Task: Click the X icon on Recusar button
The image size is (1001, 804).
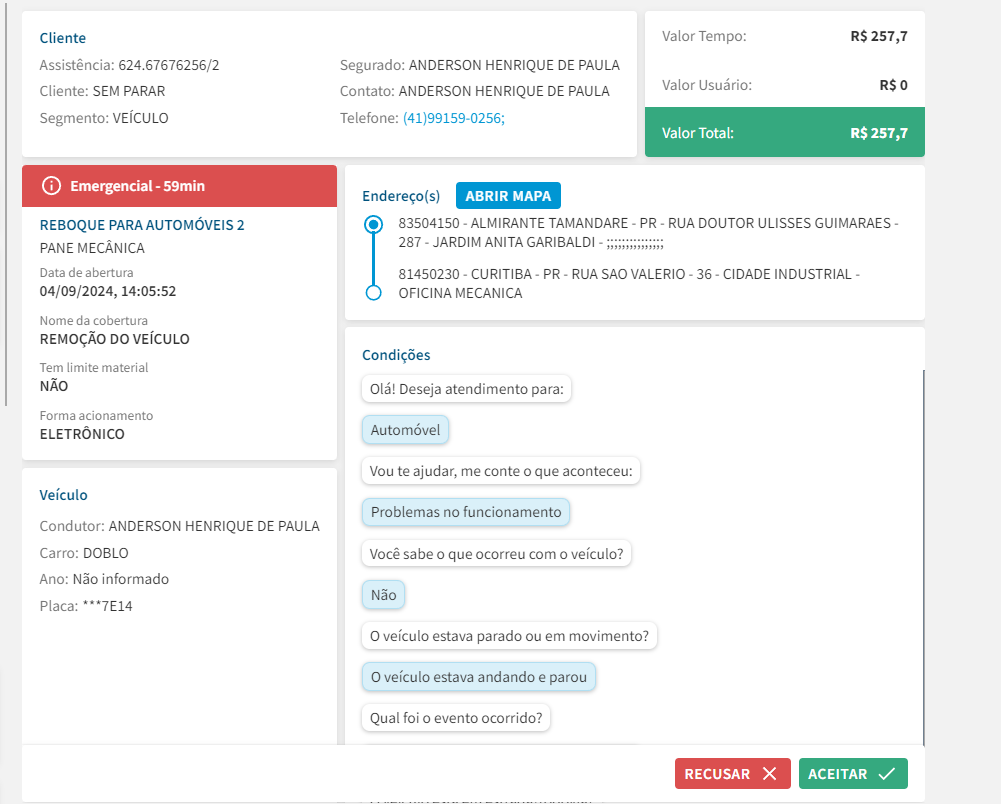Action: (769, 774)
